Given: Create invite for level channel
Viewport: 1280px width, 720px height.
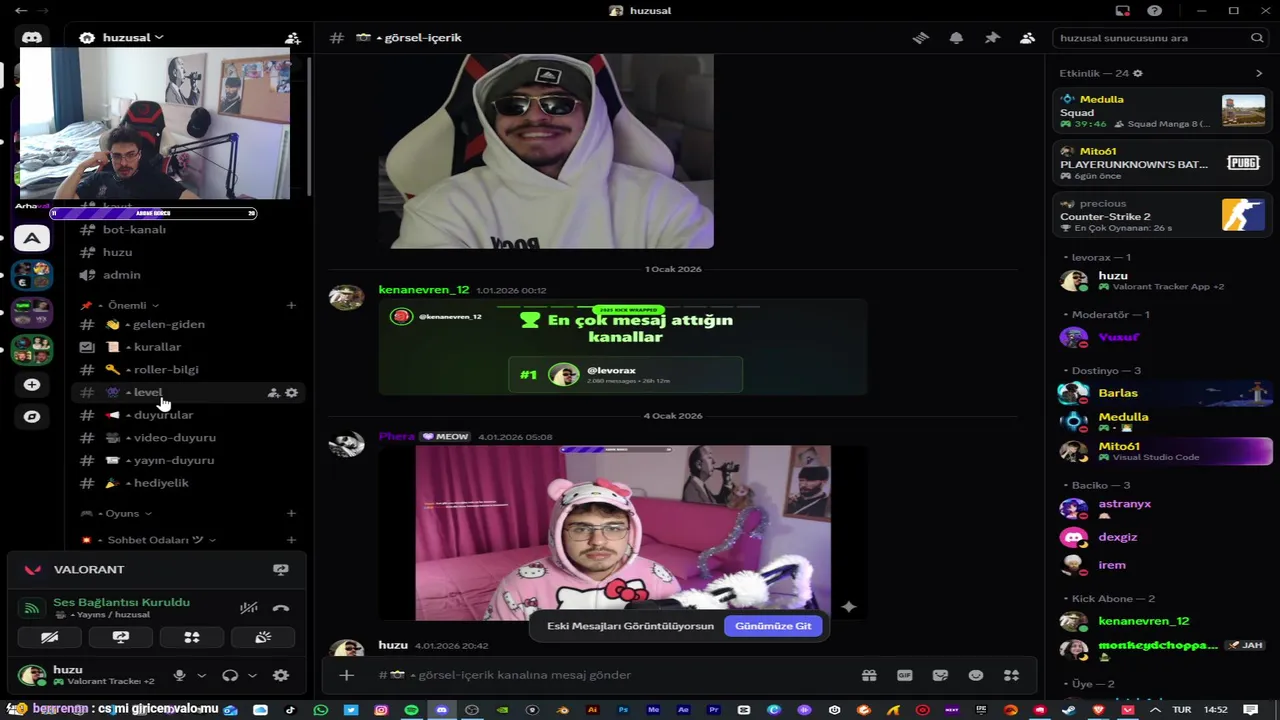Looking at the screenshot, I should pos(273,393).
